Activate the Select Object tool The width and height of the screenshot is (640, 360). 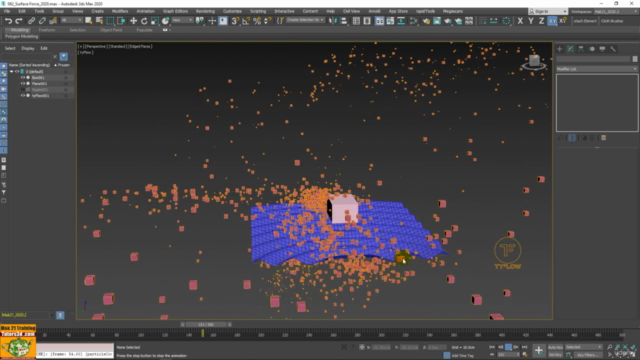click(x=89, y=21)
